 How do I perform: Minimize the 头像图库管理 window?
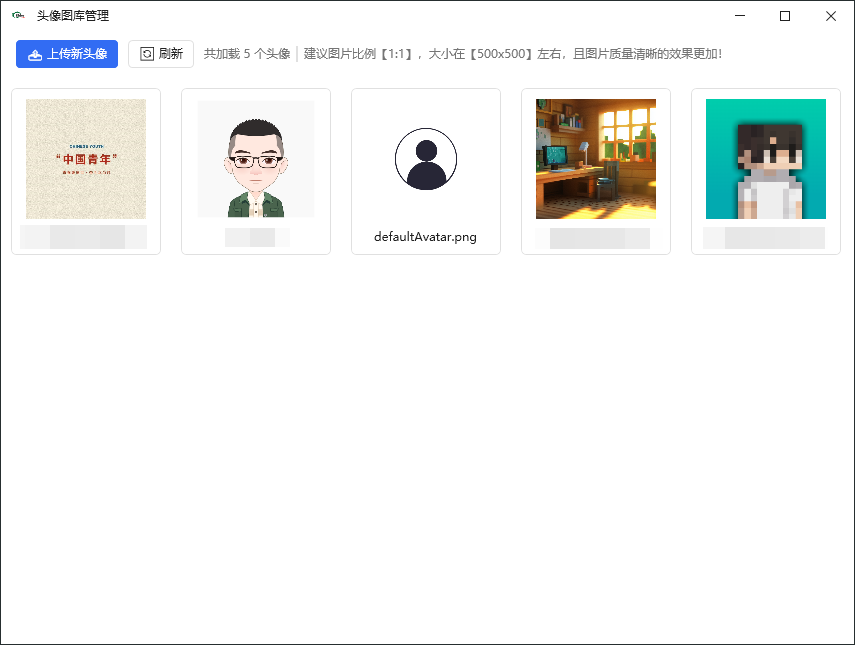740,16
